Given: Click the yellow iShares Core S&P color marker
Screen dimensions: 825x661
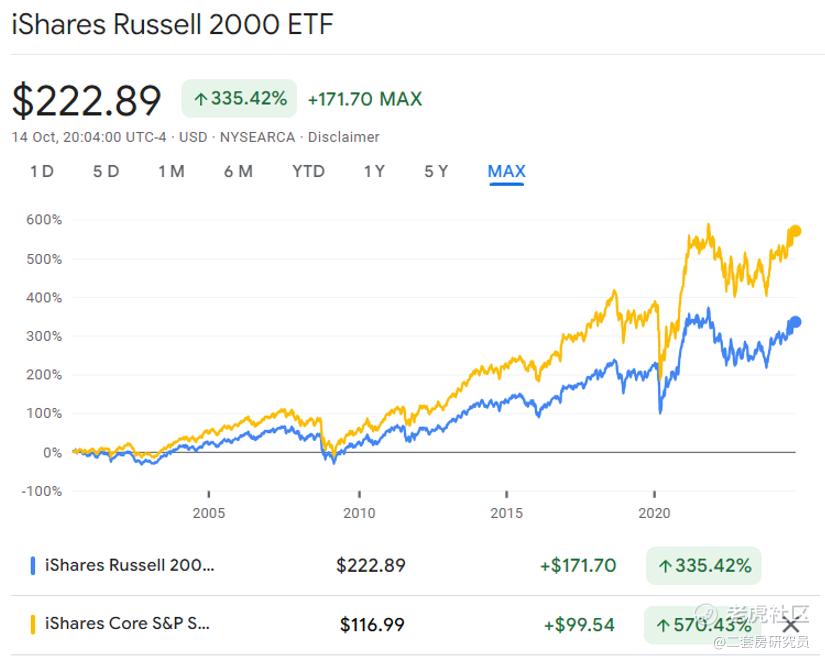Looking at the screenshot, I should point(33,624).
